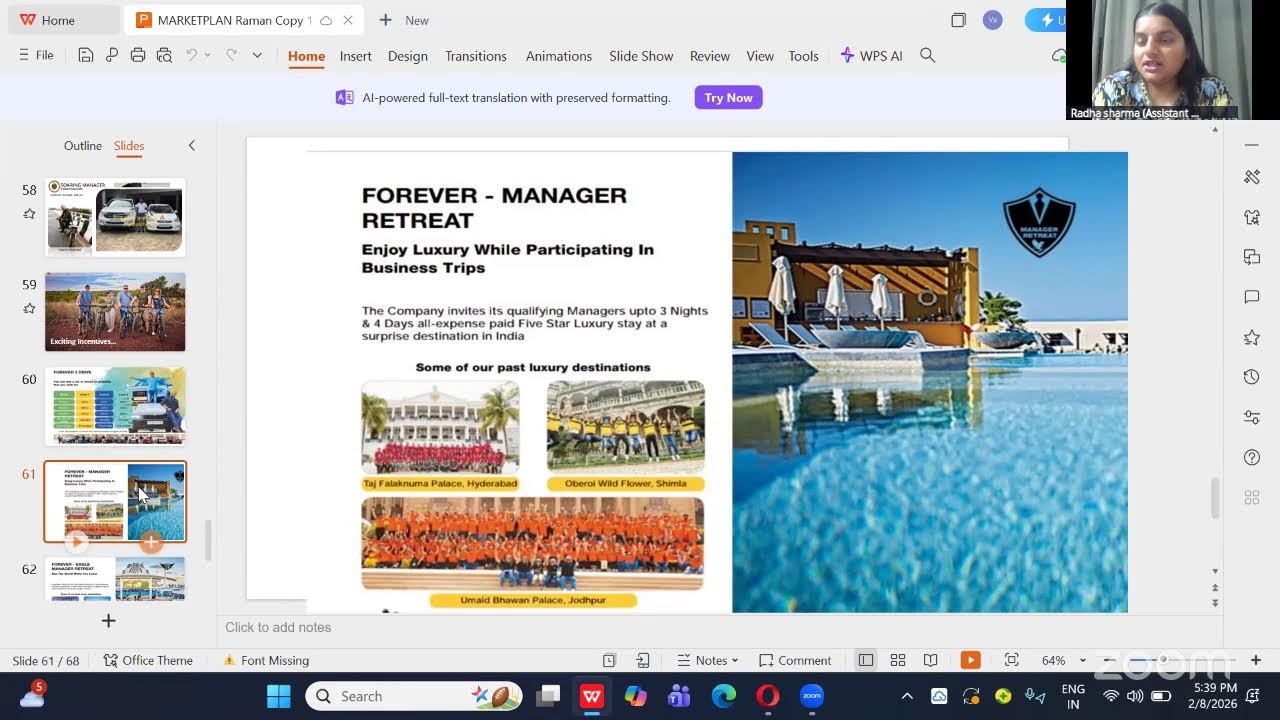Viewport: 1280px width, 720px height.
Task: Switch to the Outline tab
Action: pyautogui.click(x=83, y=146)
